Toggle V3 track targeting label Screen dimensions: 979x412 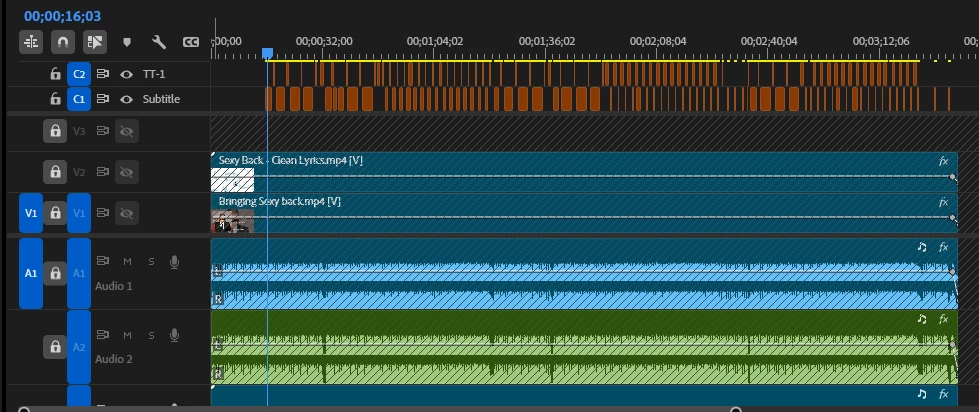point(79,131)
